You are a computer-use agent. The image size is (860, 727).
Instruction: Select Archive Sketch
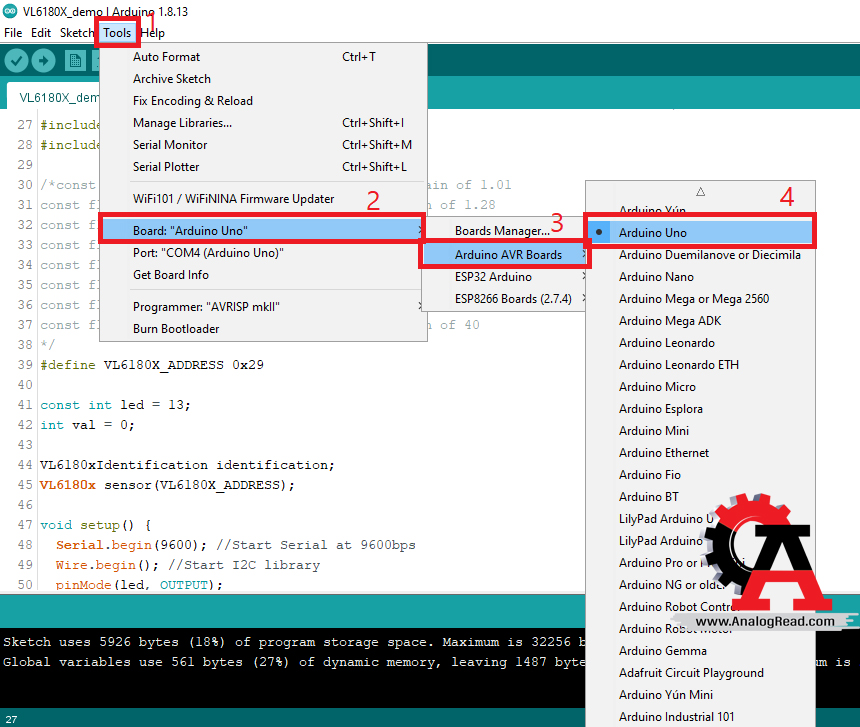[x=263, y=79]
